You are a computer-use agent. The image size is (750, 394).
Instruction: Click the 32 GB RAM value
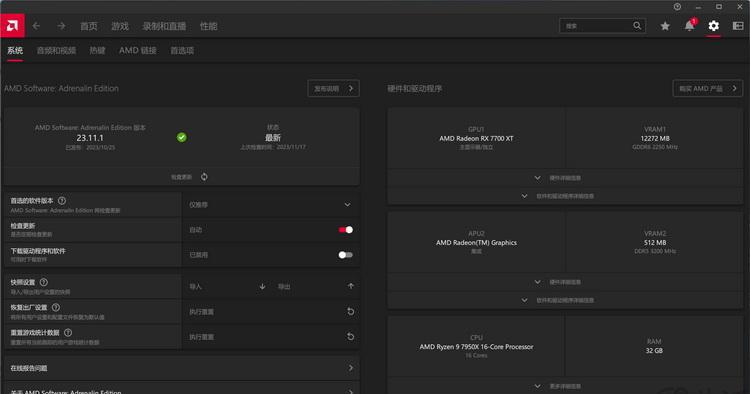point(654,350)
